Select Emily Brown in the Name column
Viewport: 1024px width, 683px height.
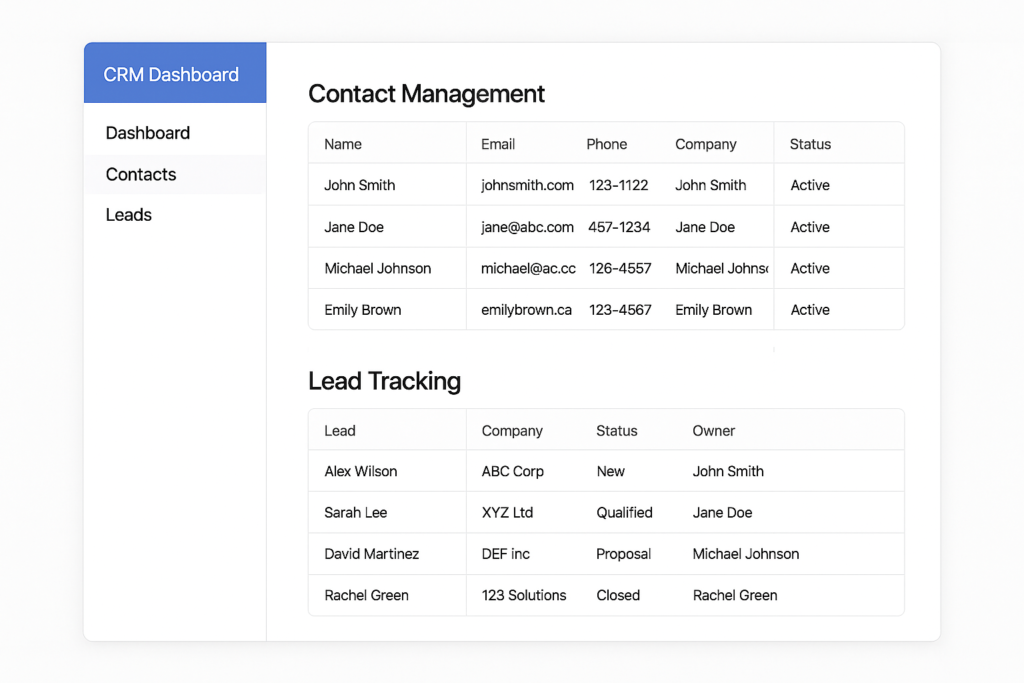point(362,310)
